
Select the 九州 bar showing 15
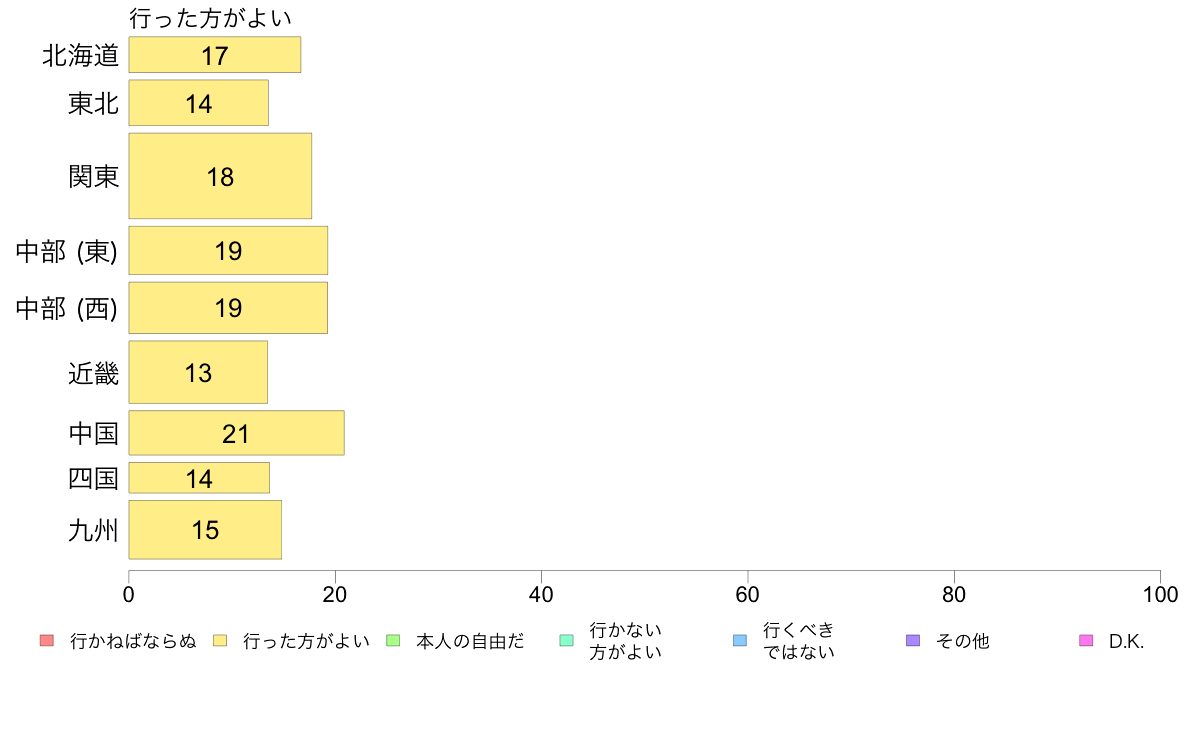pyautogui.click(x=205, y=530)
